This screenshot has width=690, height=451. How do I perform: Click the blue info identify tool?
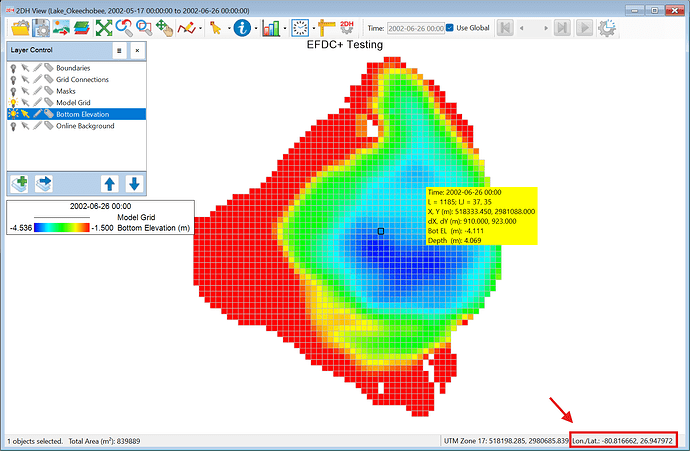tap(242, 28)
